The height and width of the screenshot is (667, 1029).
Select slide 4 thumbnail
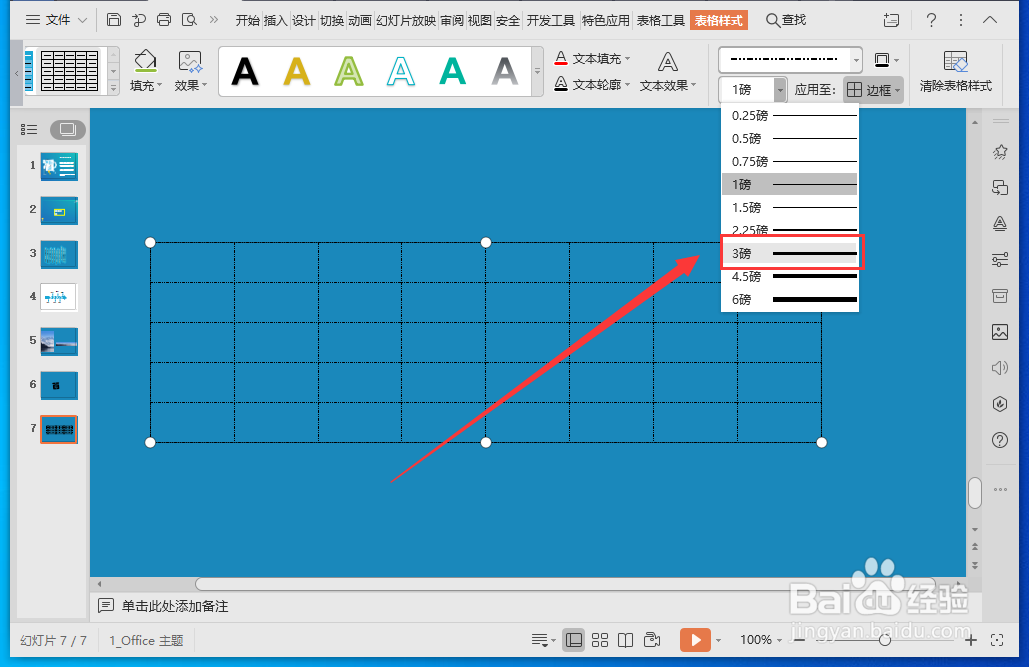coord(59,297)
